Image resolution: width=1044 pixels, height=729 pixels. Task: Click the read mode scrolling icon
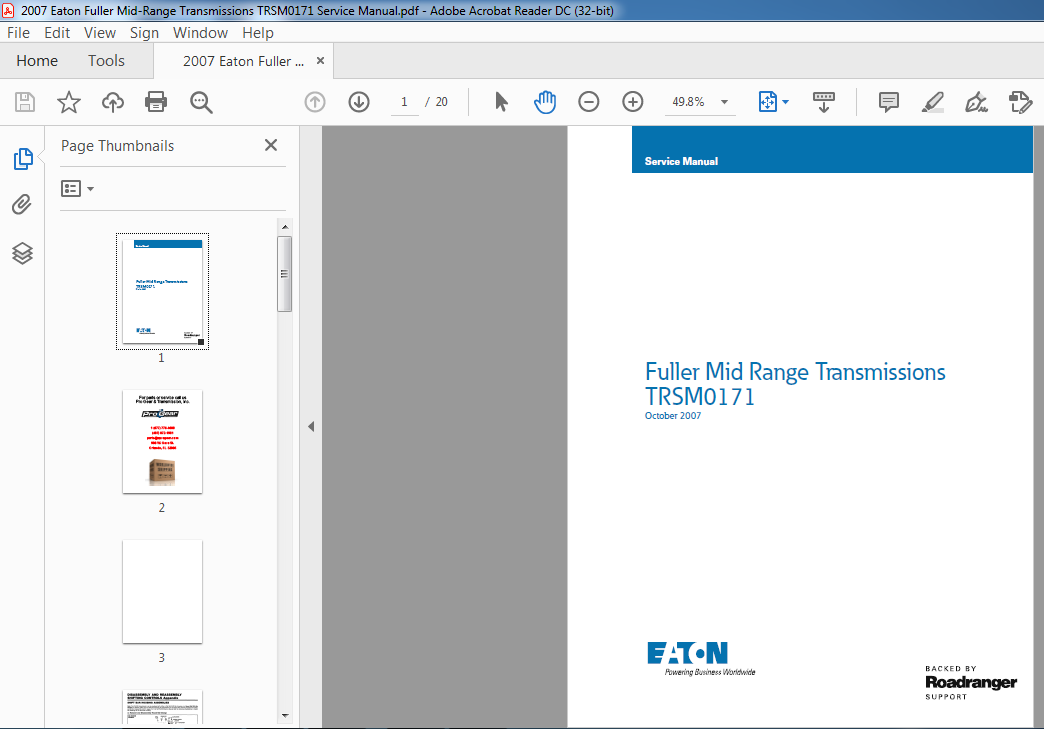[x=824, y=102]
